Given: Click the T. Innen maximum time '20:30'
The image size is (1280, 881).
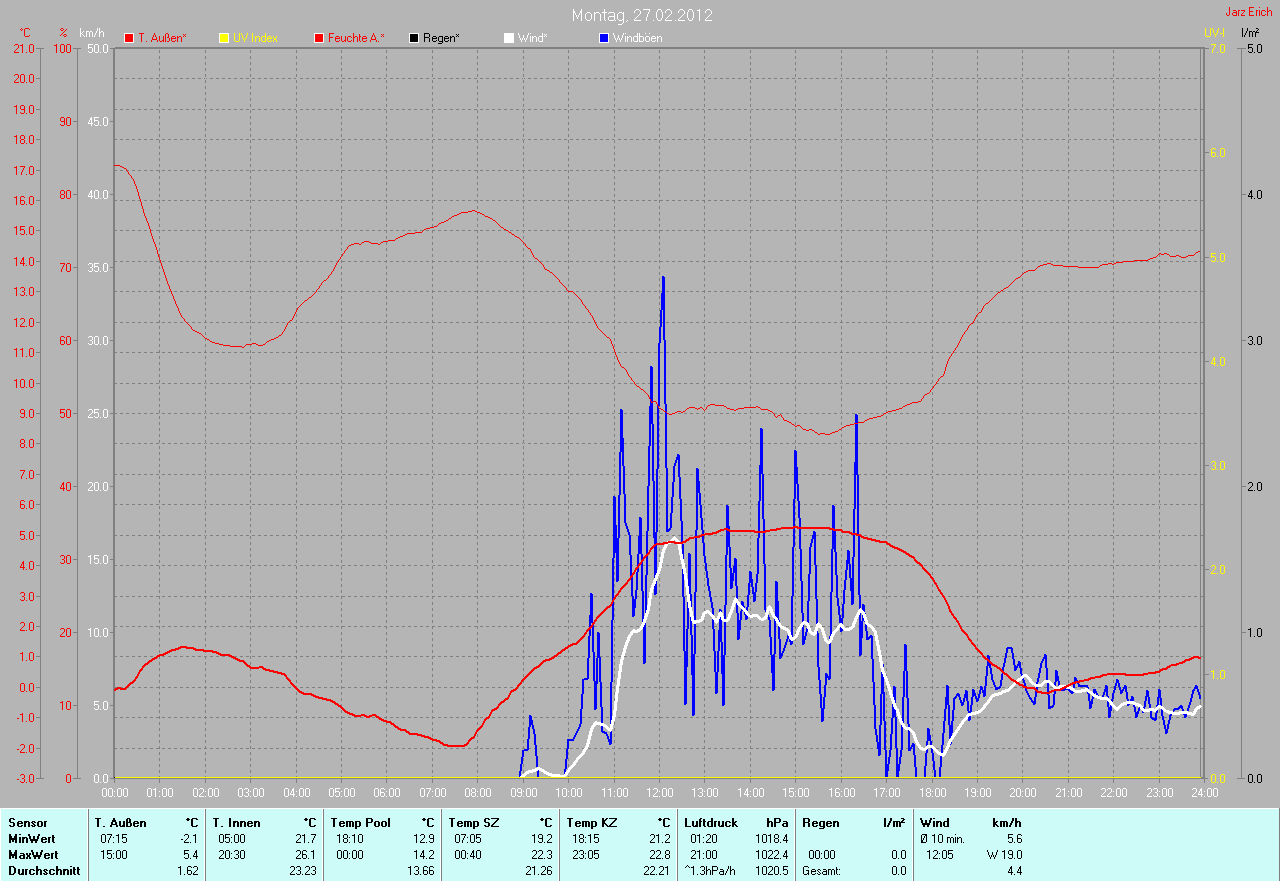Looking at the screenshot, I should pyautogui.click(x=233, y=855).
